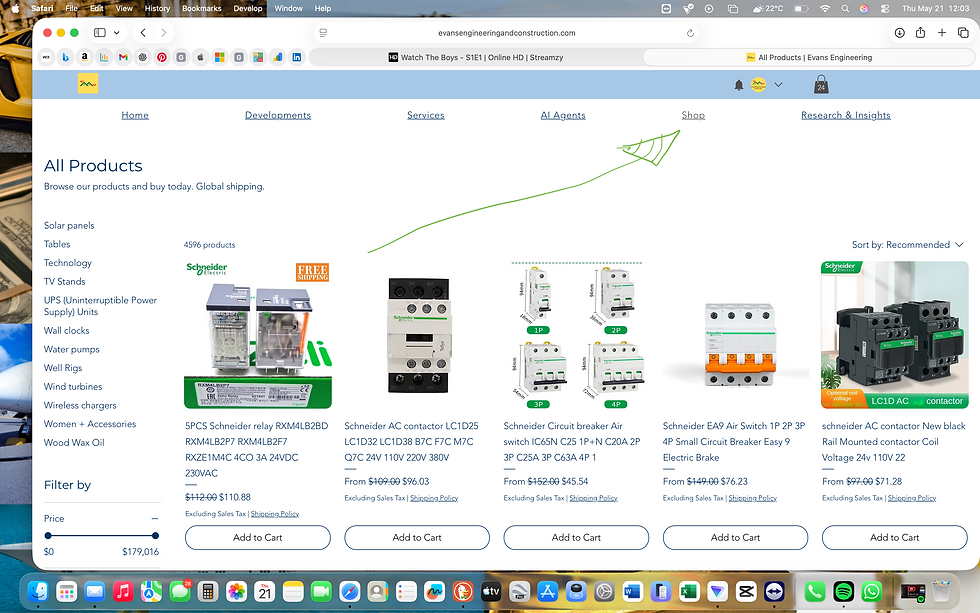The image size is (980, 613).
Task: Open the Wix bookmark favicon
Action: 46,57
